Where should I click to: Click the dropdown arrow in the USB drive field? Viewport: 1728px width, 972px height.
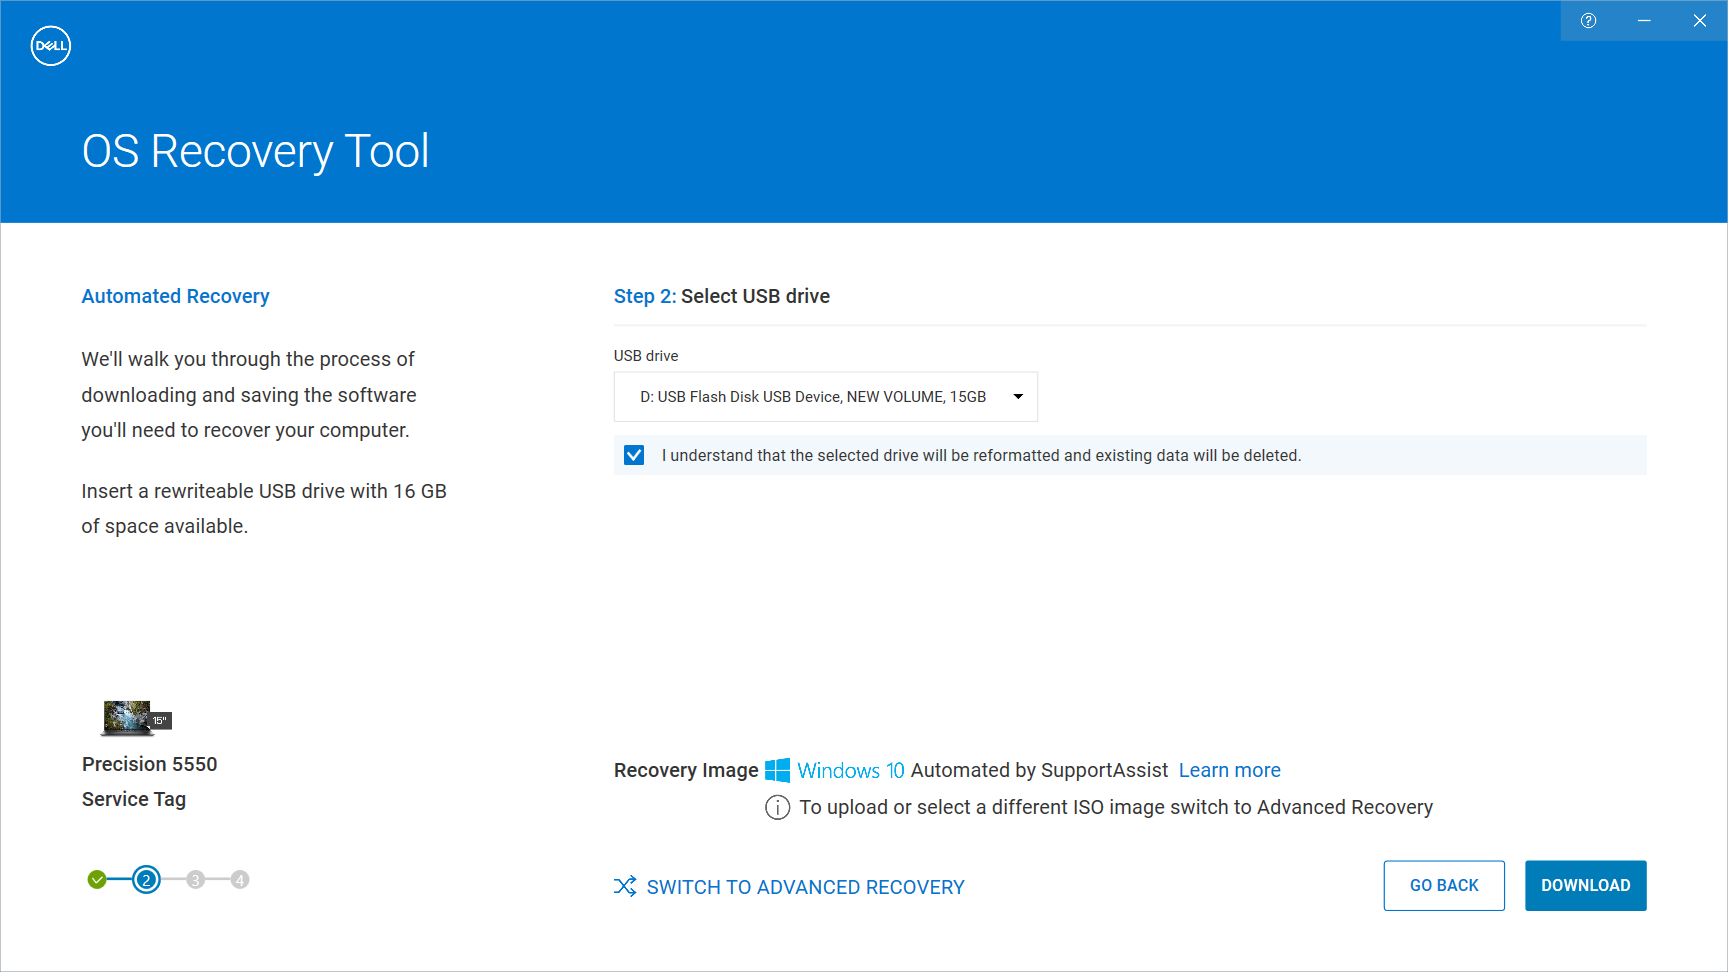pos(1018,396)
